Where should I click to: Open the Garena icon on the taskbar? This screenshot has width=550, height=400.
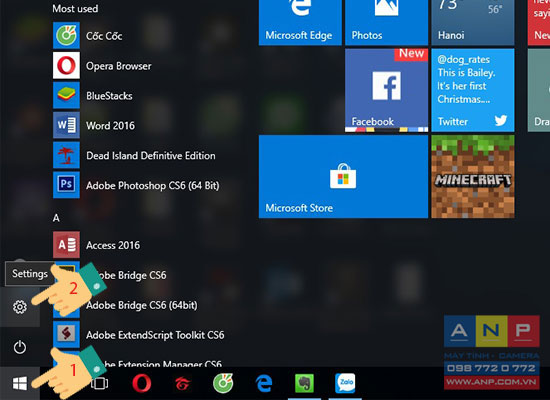coord(182,384)
